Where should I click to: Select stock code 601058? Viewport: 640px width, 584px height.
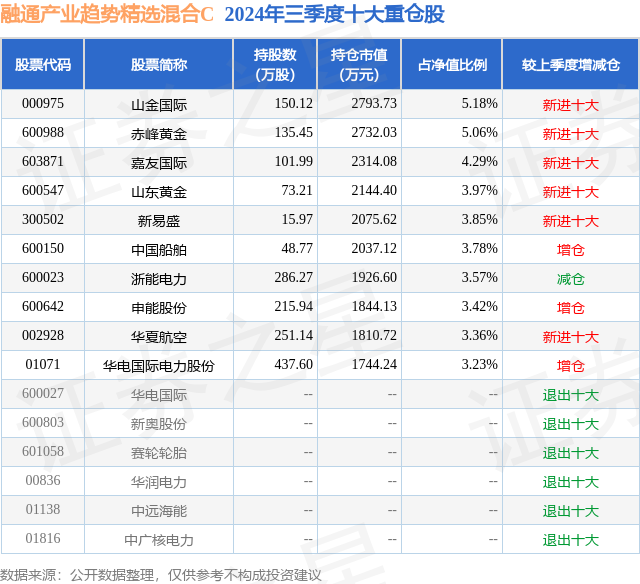point(43,451)
